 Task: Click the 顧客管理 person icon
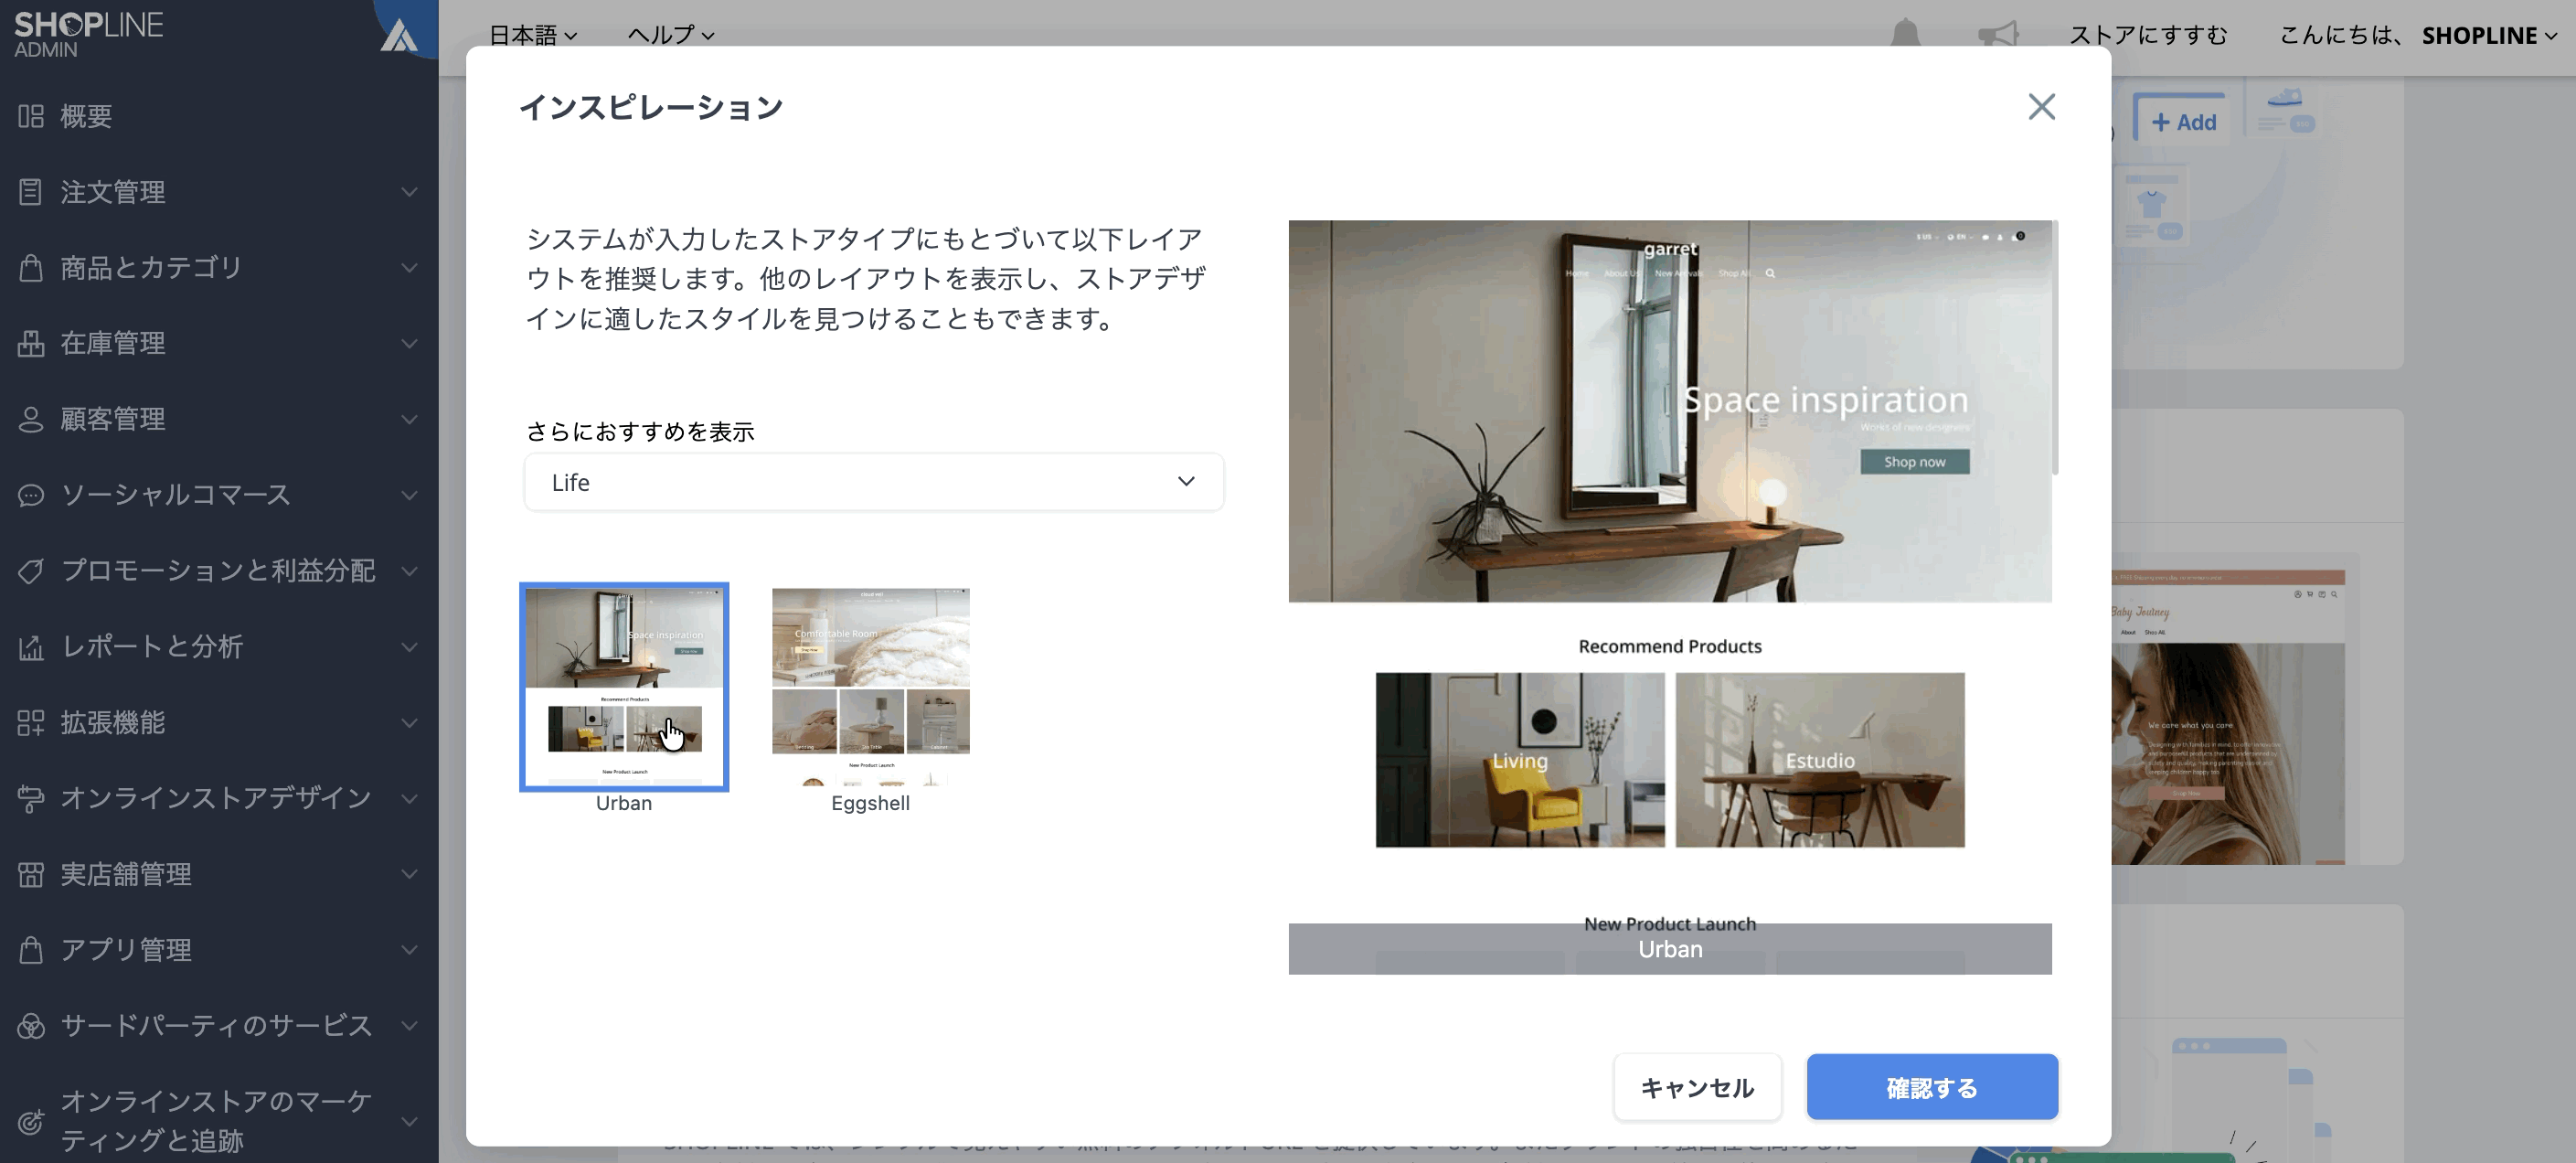click(x=31, y=419)
